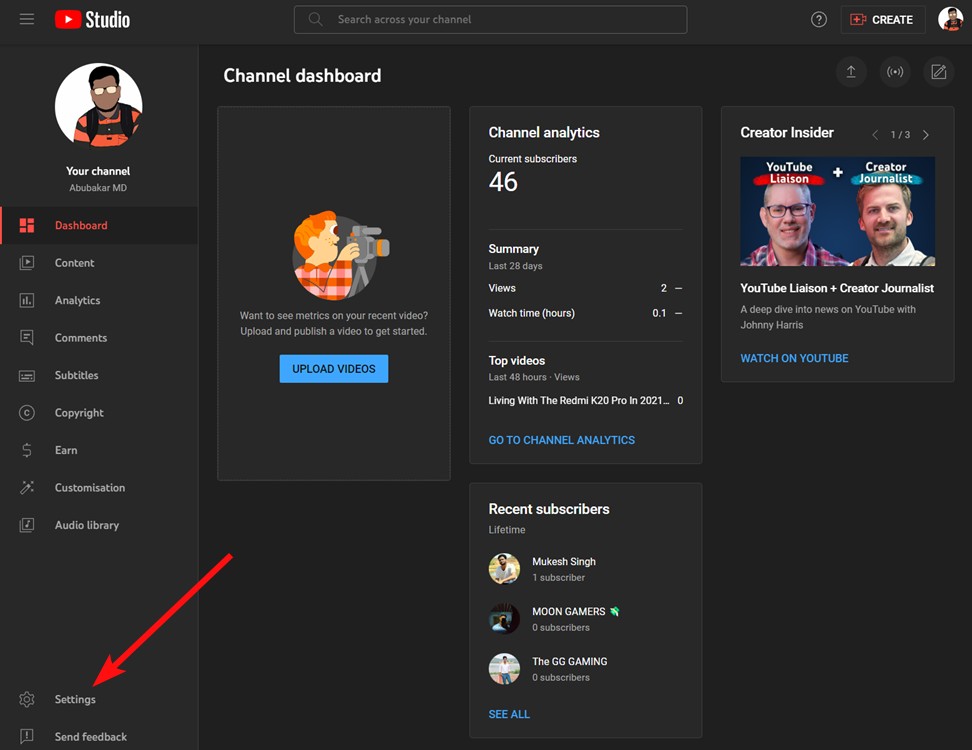Click the CREATE button
Image resolution: width=972 pixels, height=750 pixels.
883,20
